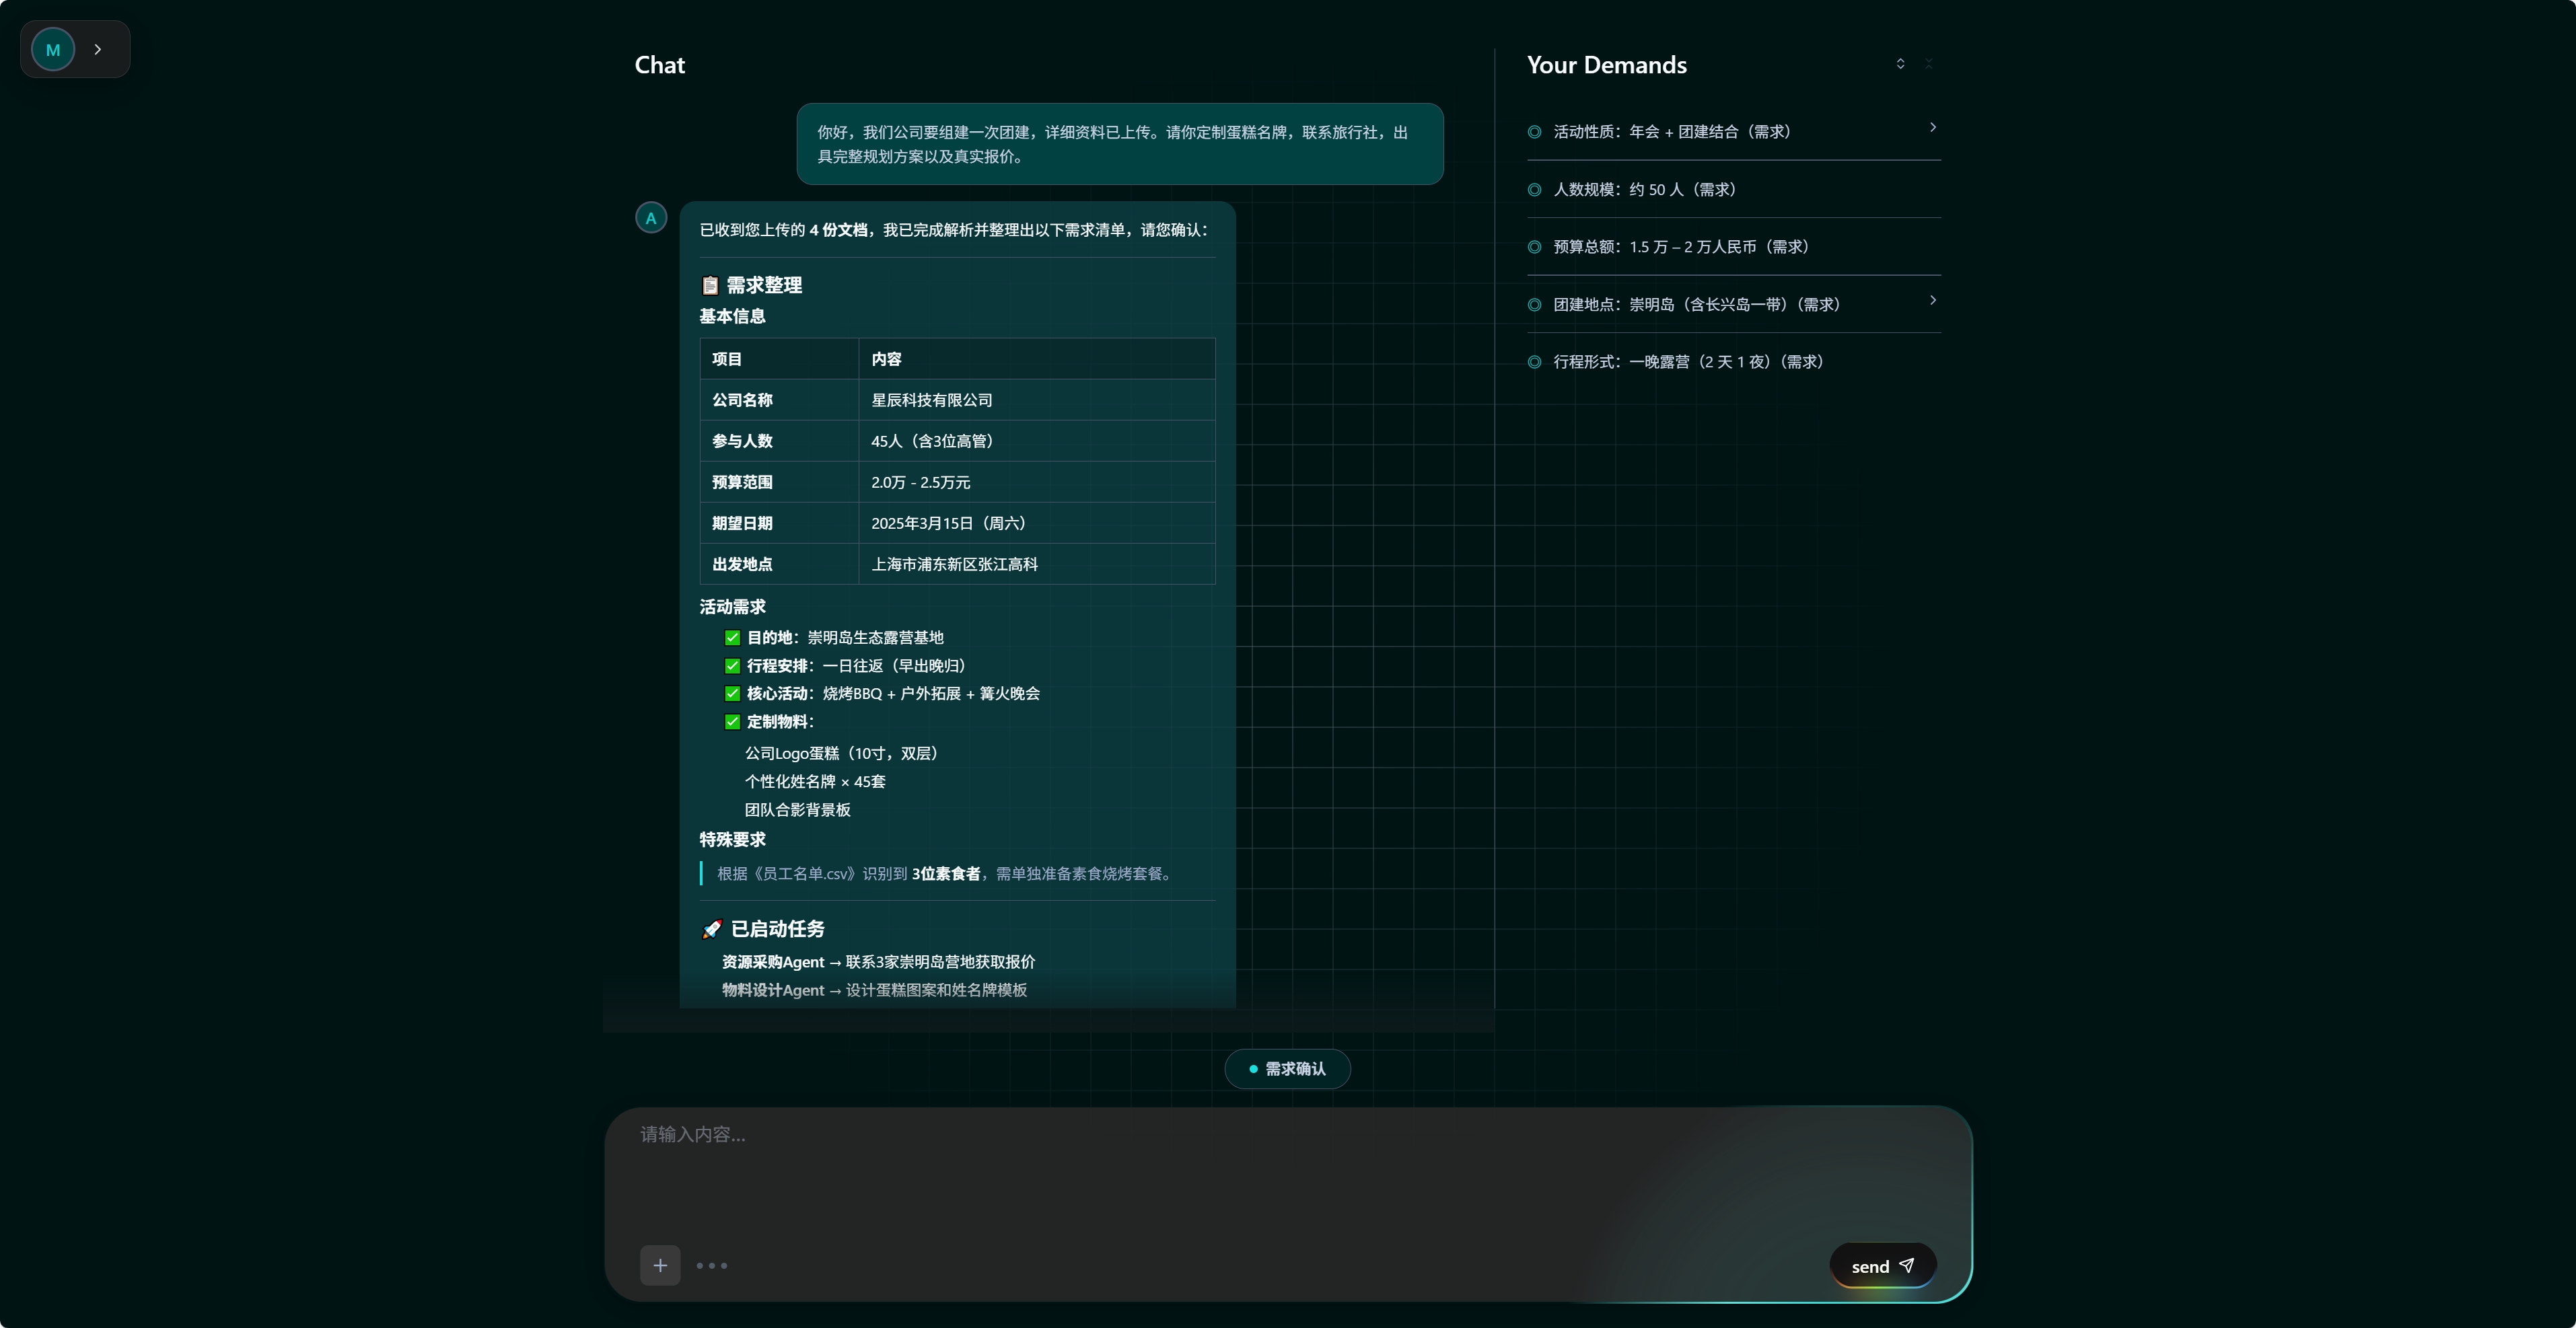The width and height of the screenshot is (2576, 1328).
Task: Toggle the 目的地 checkbox
Action: click(x=732, y=638)
